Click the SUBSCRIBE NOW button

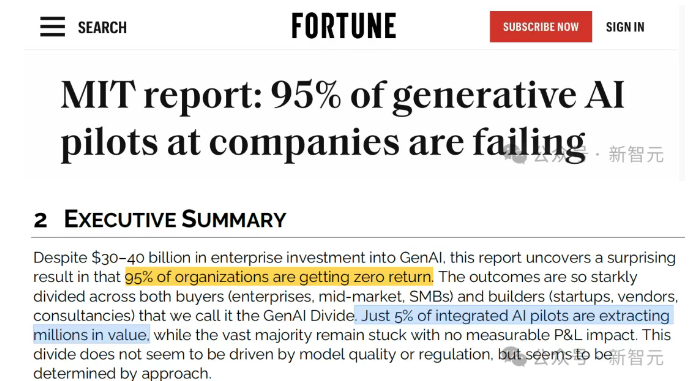[541, 27]
